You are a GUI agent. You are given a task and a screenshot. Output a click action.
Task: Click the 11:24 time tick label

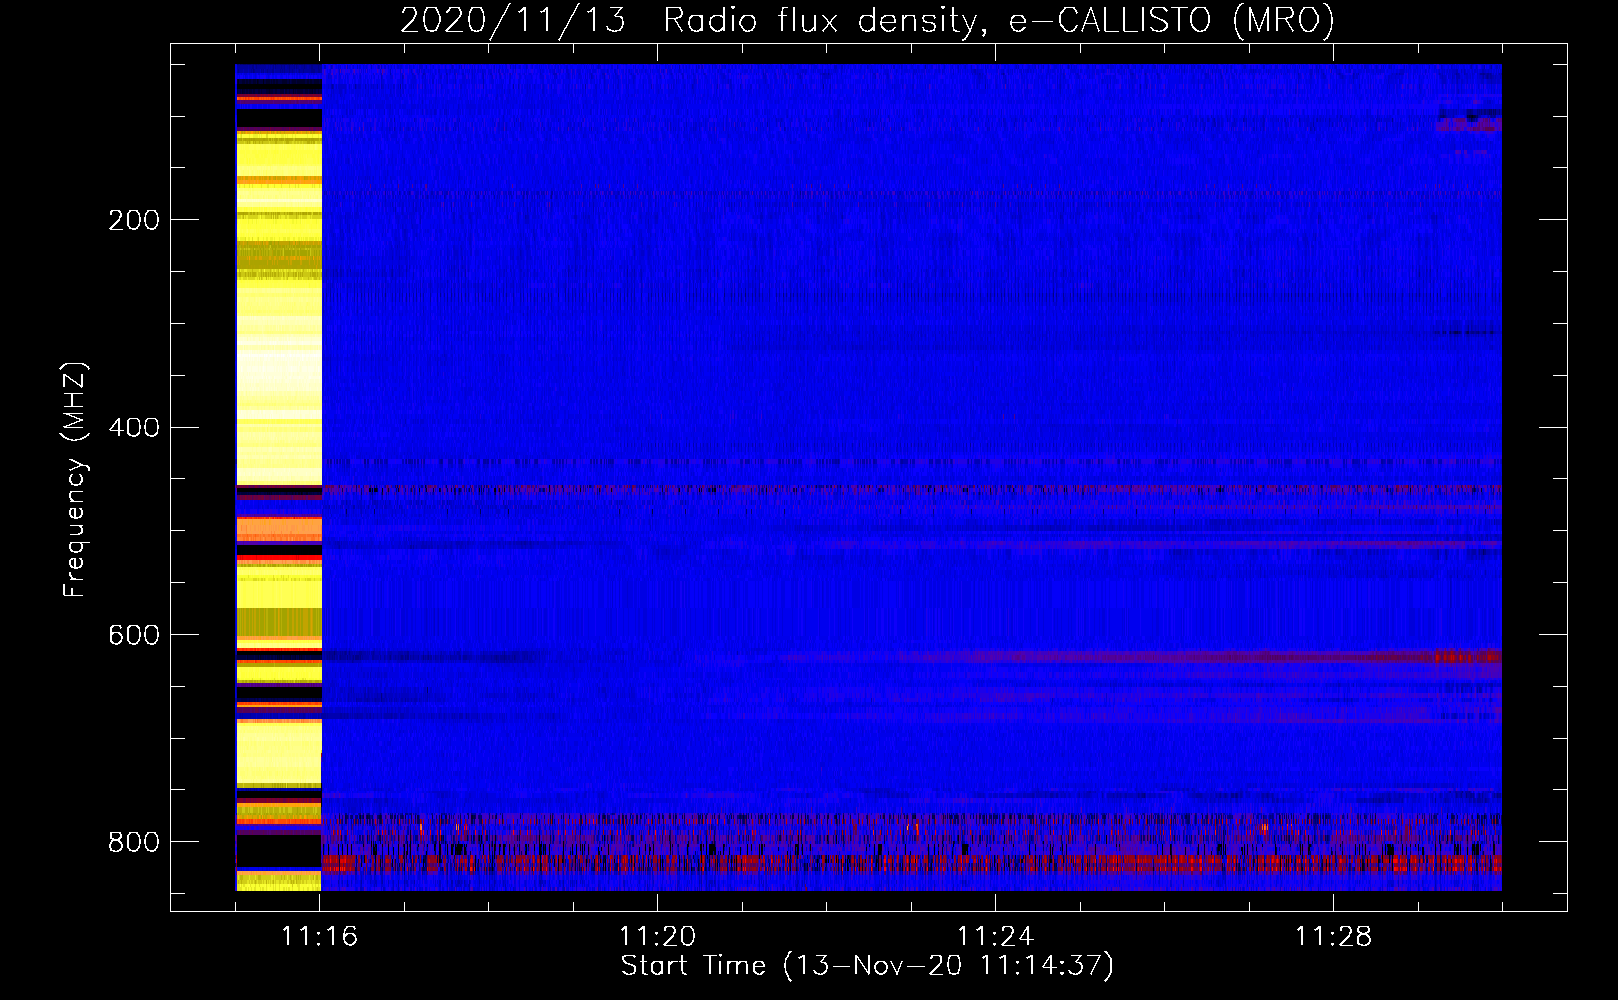tap(995, 937)
